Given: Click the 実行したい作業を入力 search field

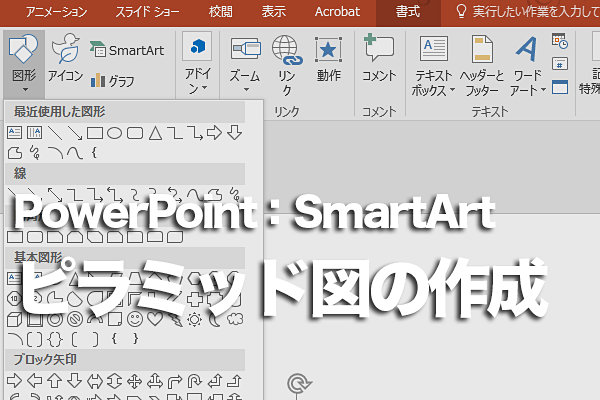Looking at the screenshot, I should pyautogui.click(x=528, y=12).
